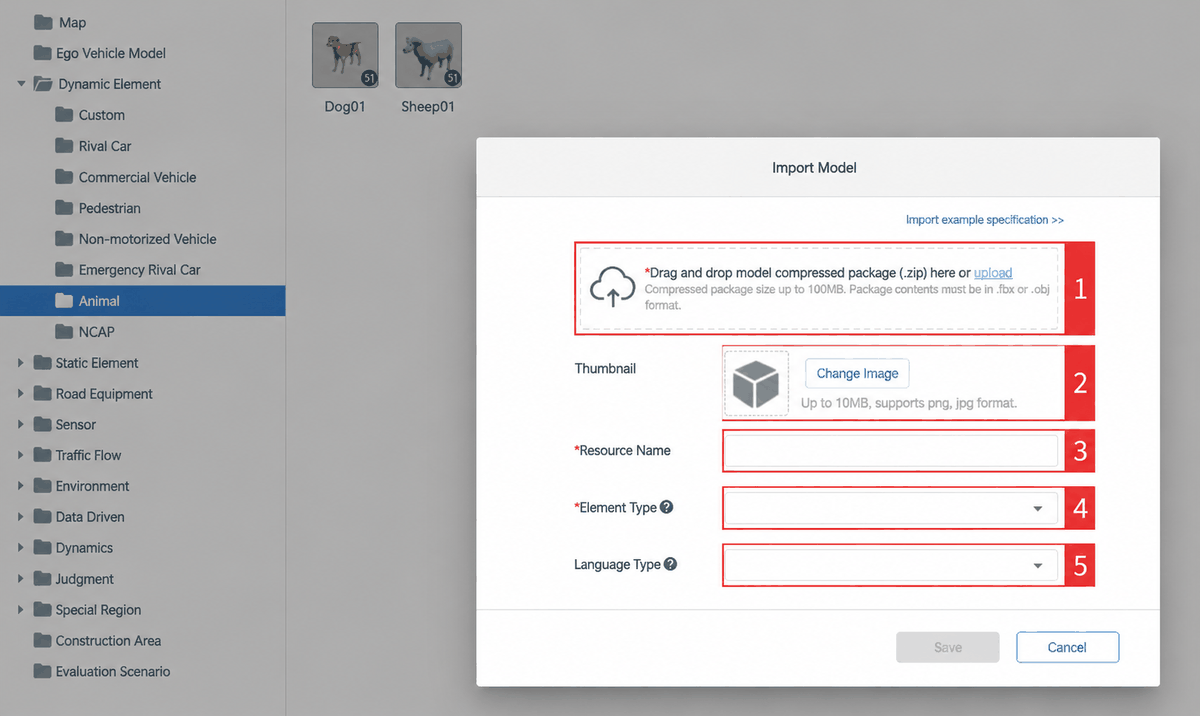1200x716 pixels.
Task: Expand the Special Region tree node
Action: (21, 610)
